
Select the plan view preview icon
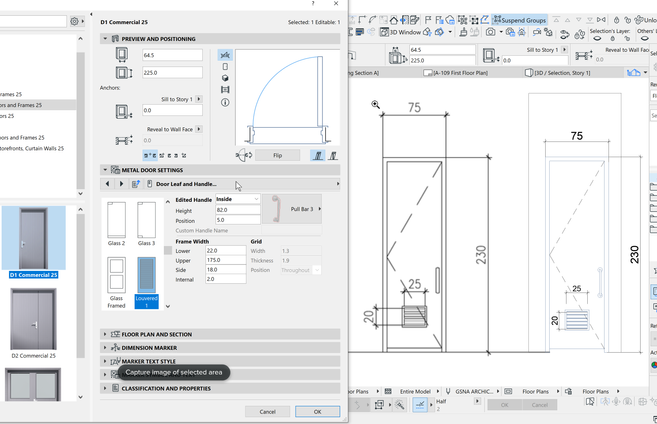(225, 55)
